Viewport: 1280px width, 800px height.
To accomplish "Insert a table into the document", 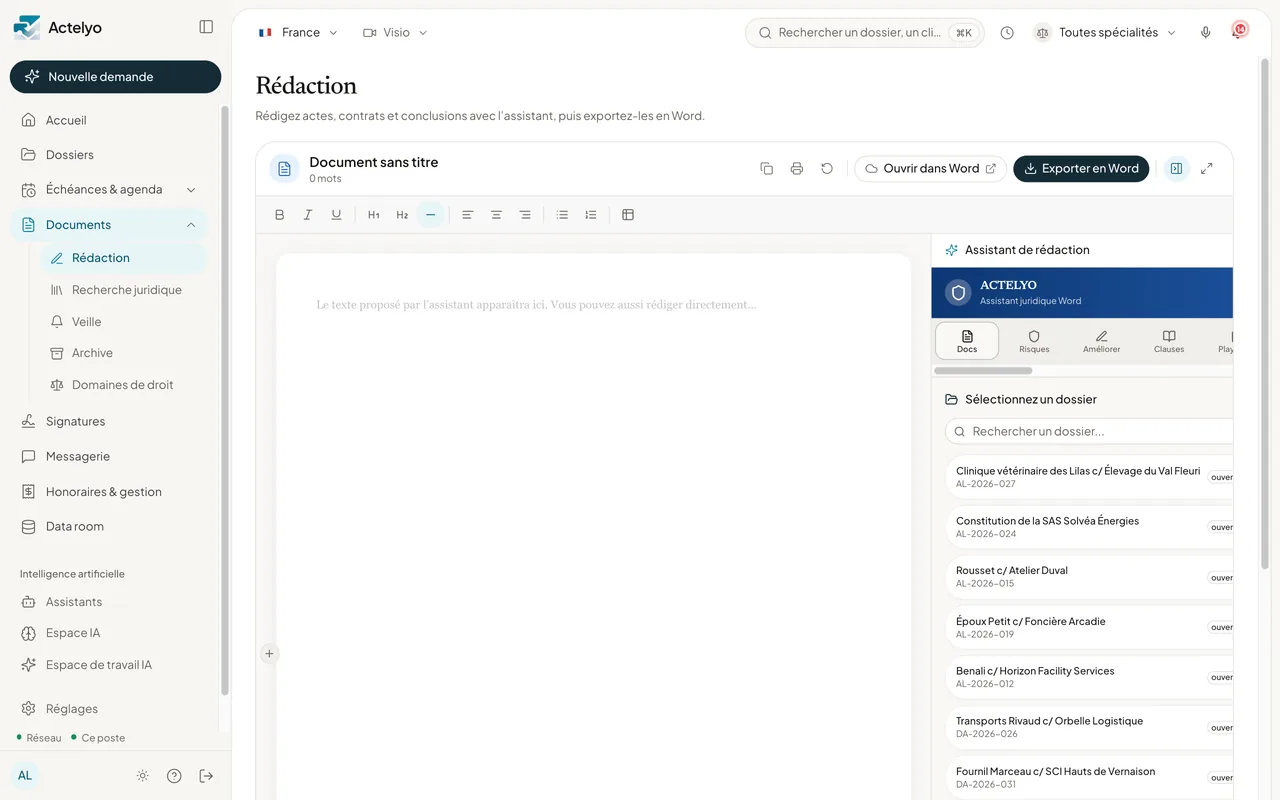I will (x=628, y=215).
